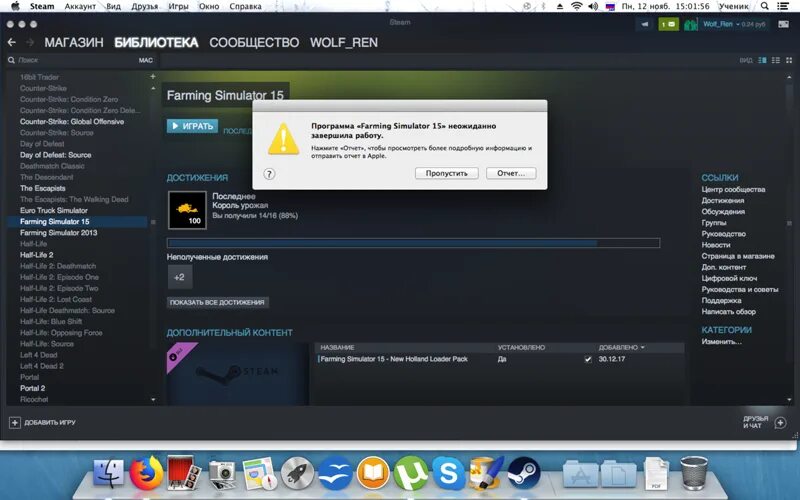Switch to the СООБЩЕСТВО tab
800x500 pixels.
[x=254, y=42]
